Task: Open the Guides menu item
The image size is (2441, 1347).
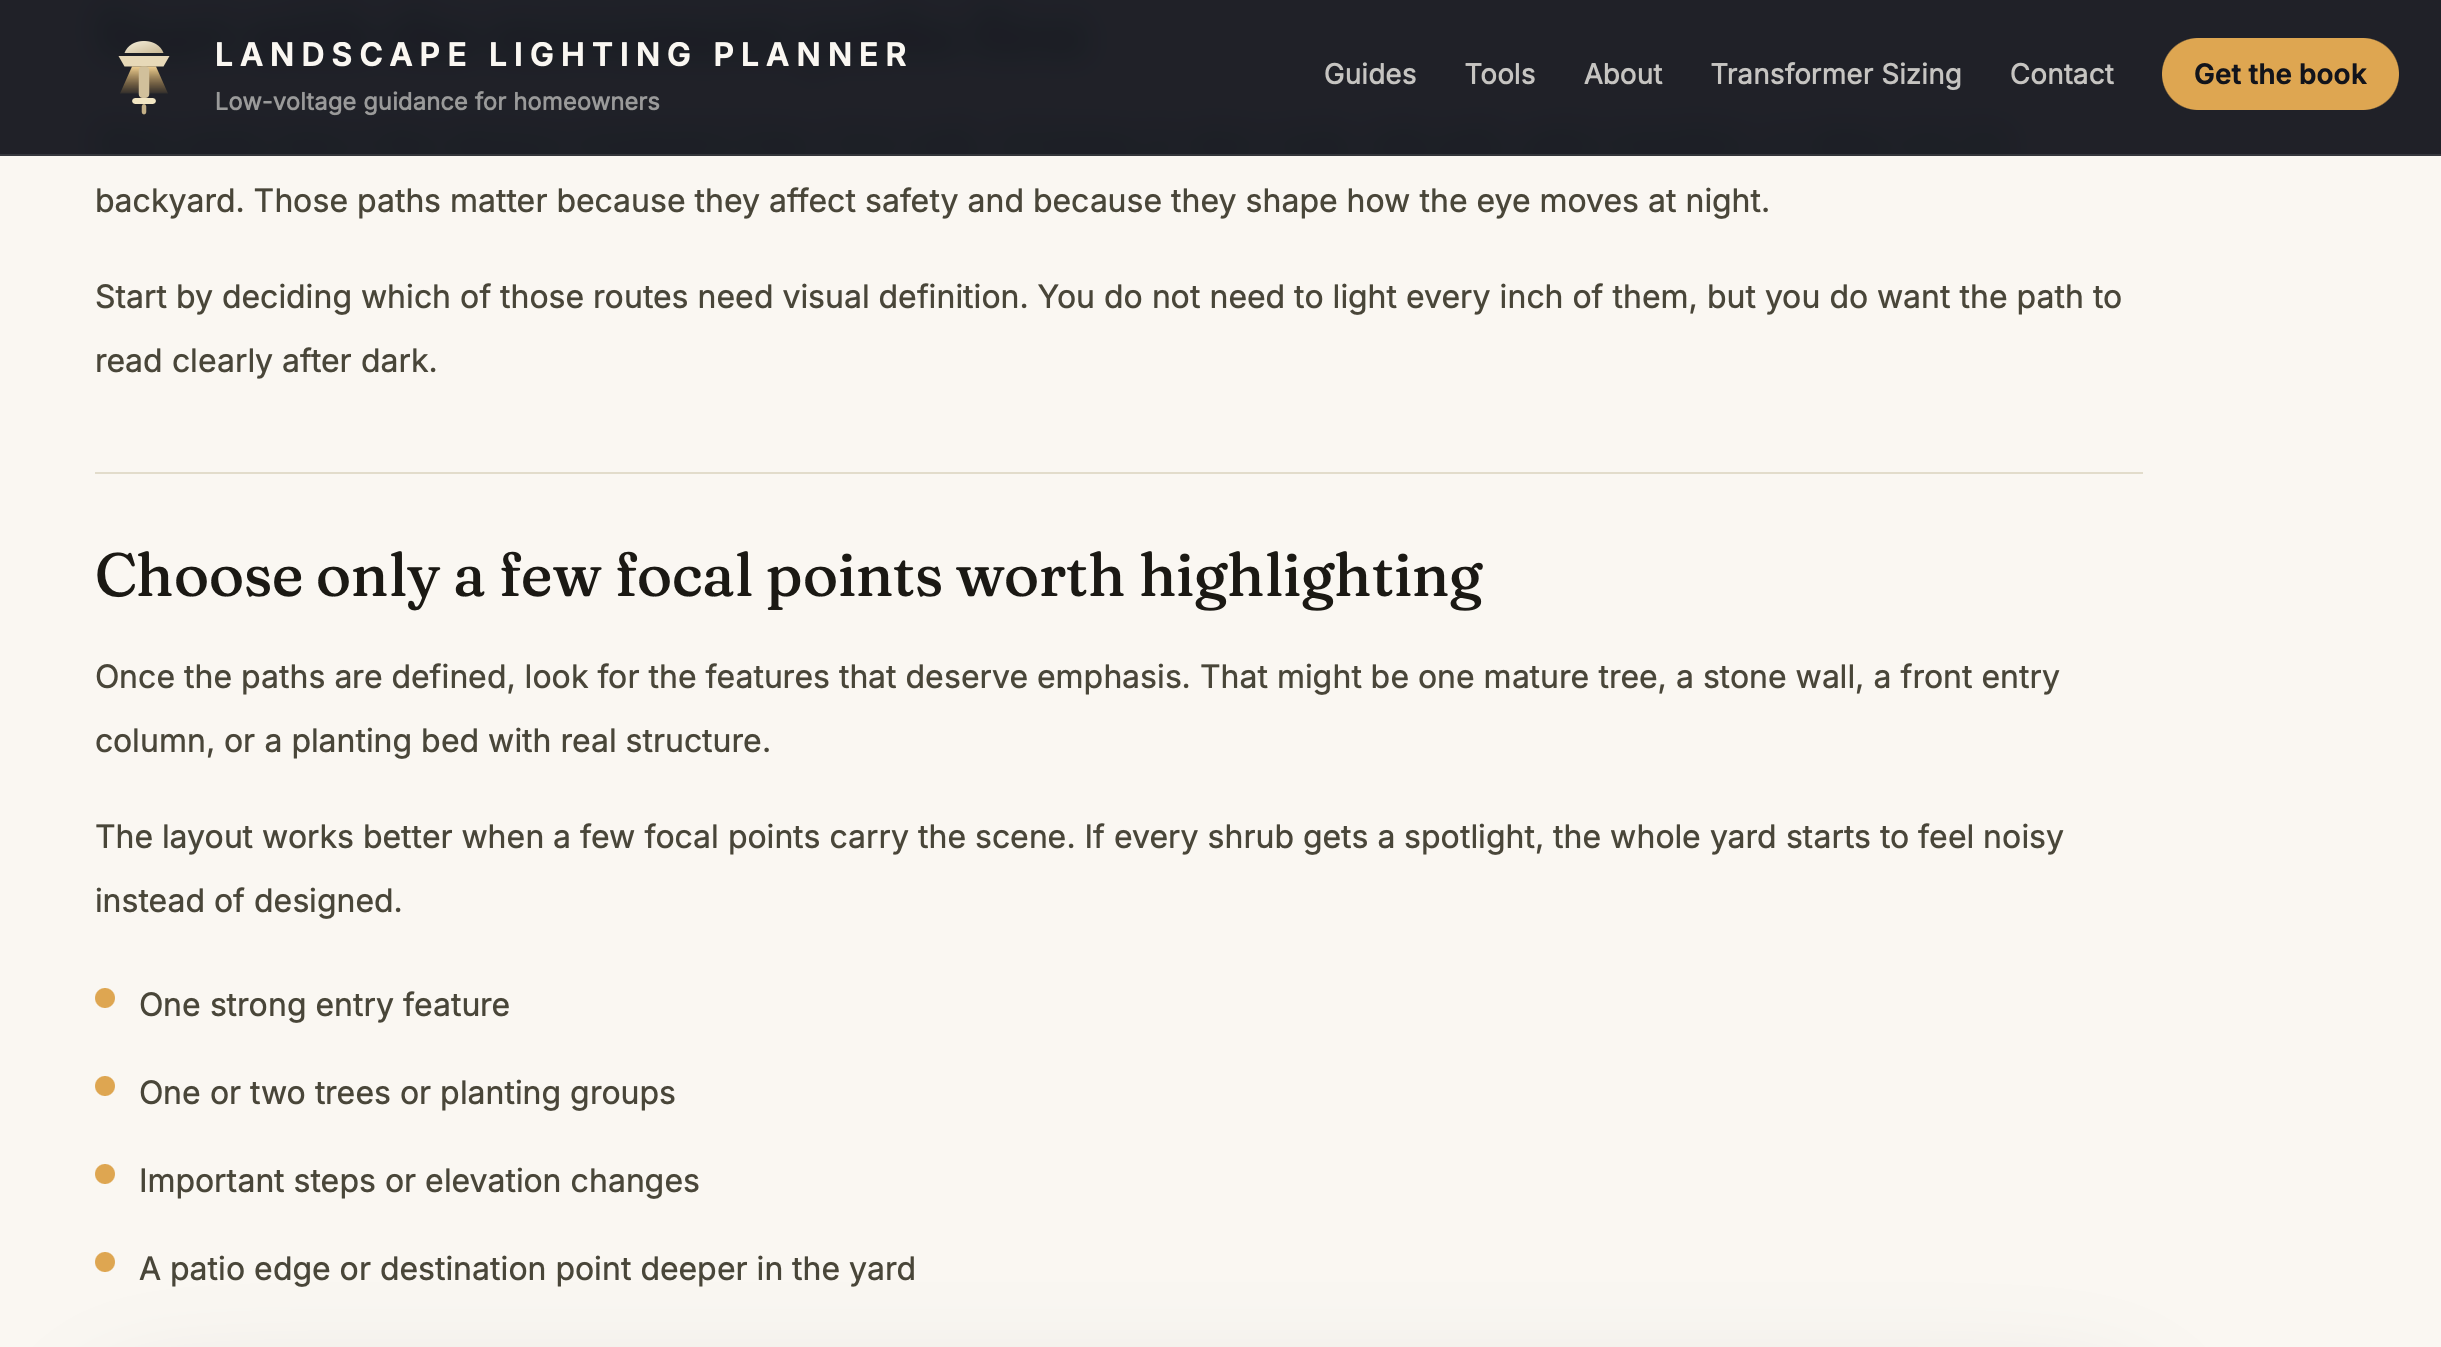Action: click(x=1369, y=74)
